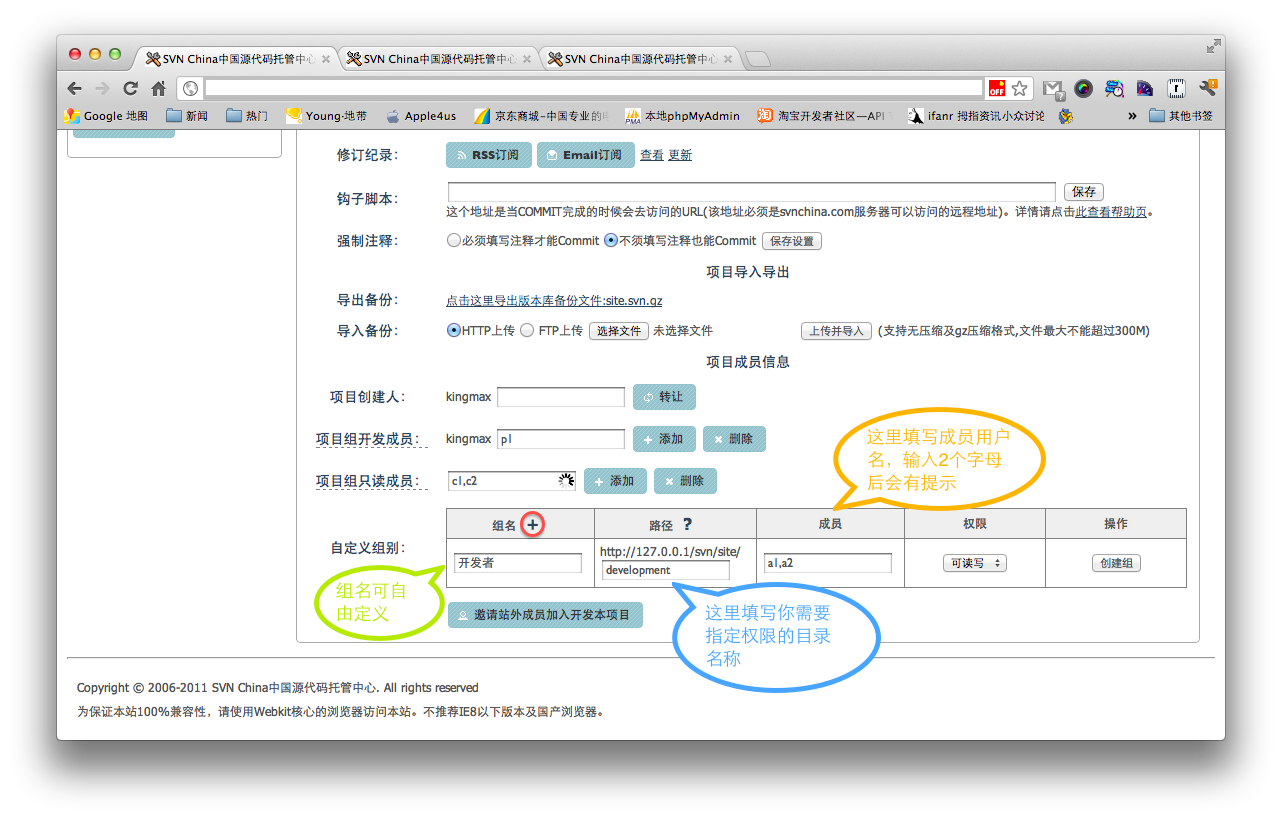Save the hook script with 保存

click(1085, 191)
